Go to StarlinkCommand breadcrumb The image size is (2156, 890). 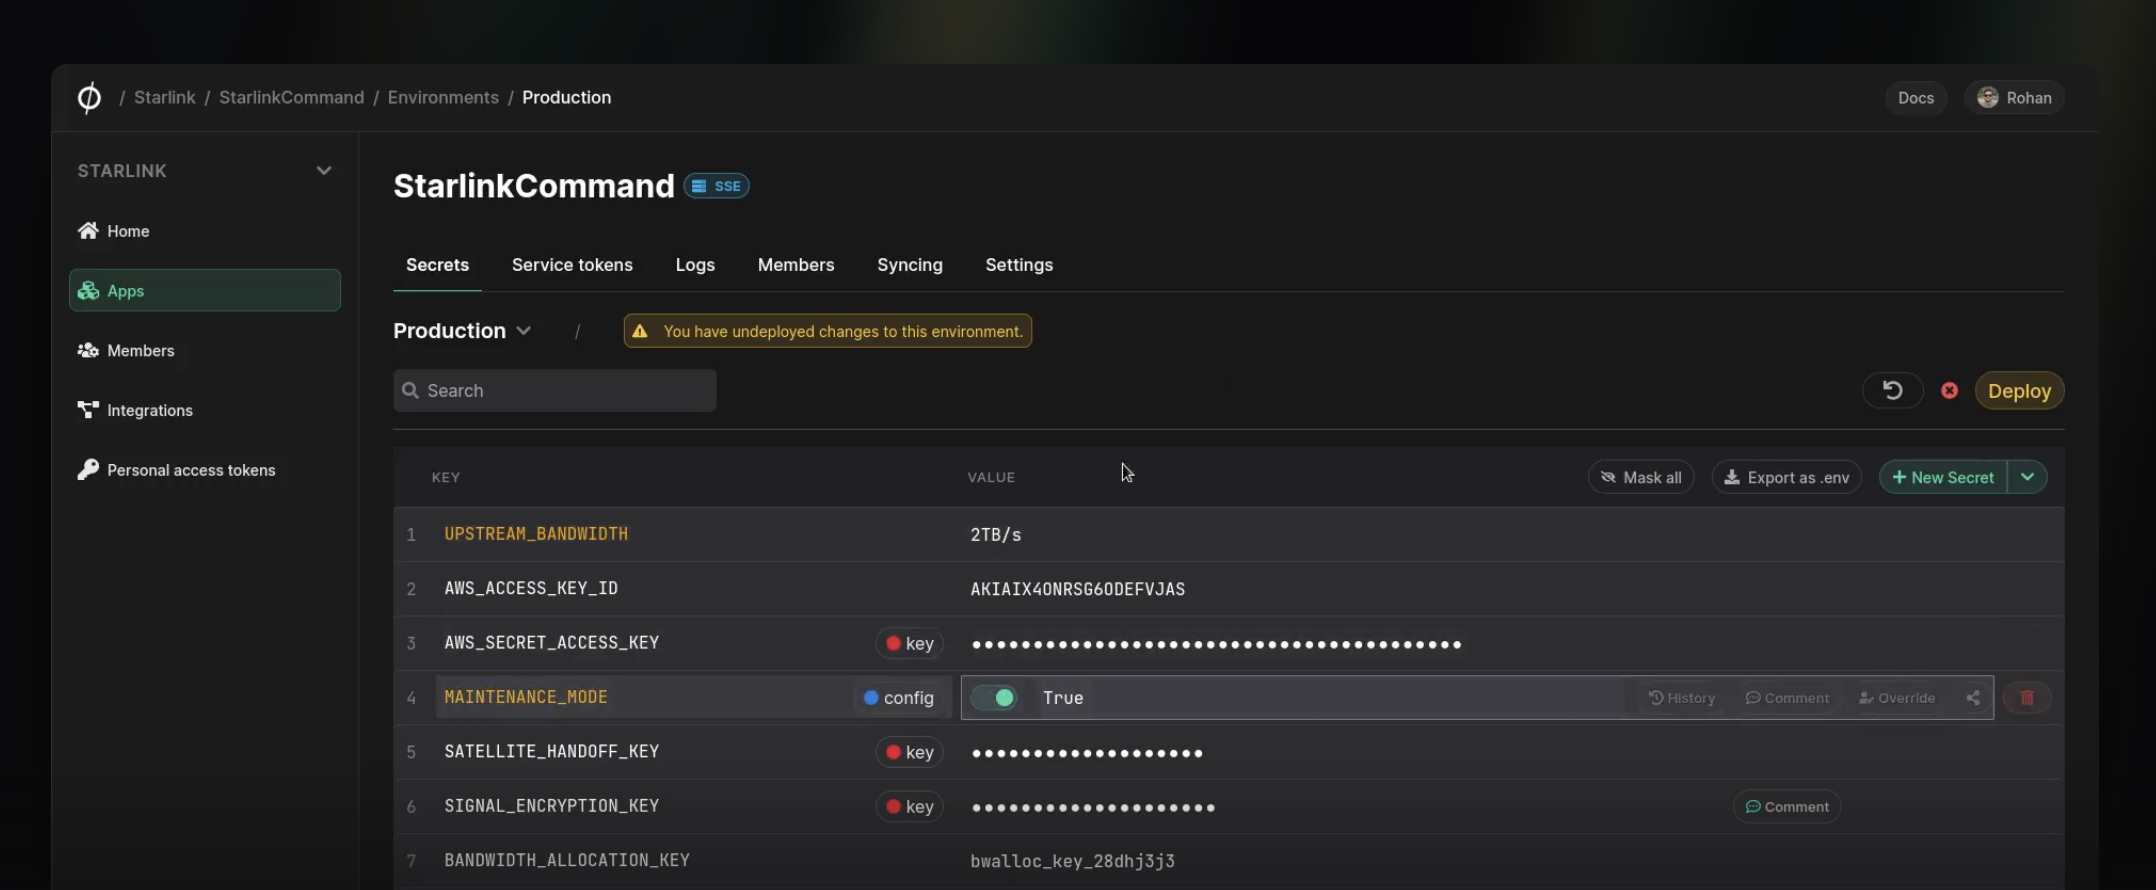click(x=291, y=97)
